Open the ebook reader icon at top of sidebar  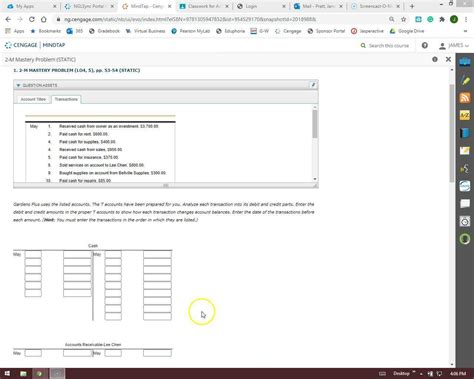point(465,62)
